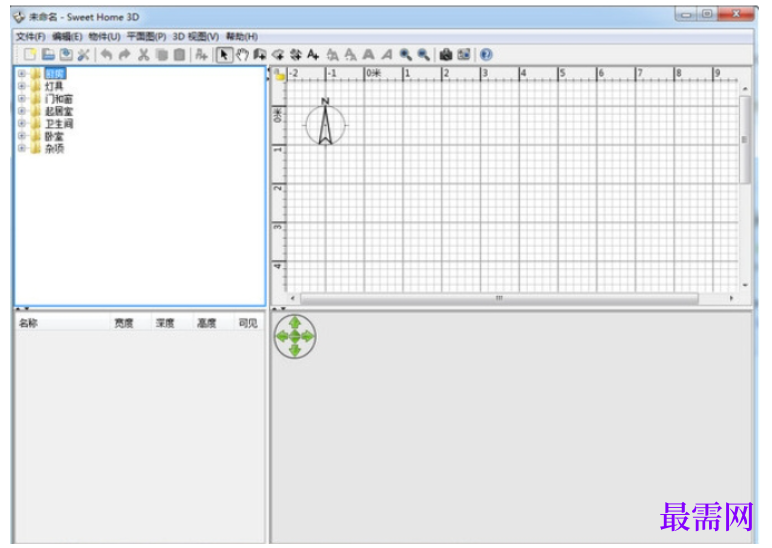Expand the 厨房 furniture category
Screen dimensions: 772x548
pyautogui.click(x=22, y=74)
